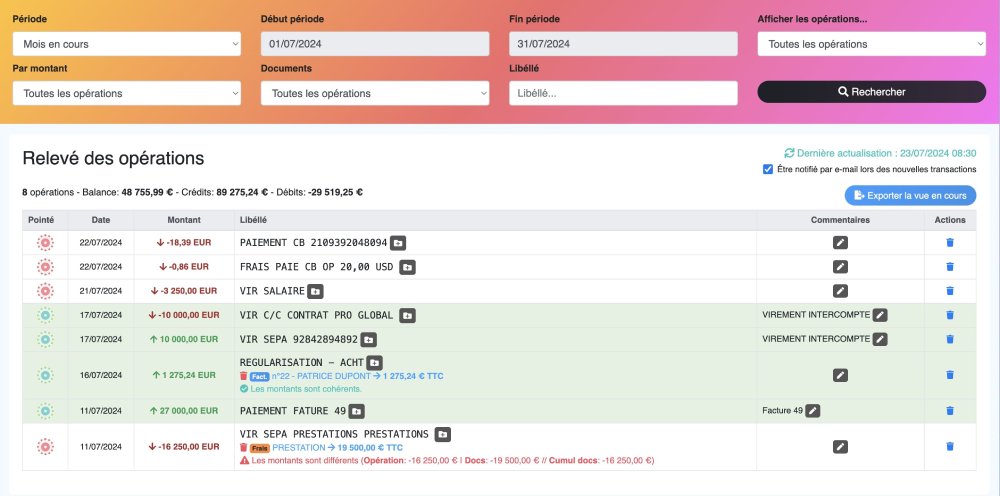Viewport: 1000px width, 496px height.
Task: Export view with Exporter la vue en cours
Action: point(910,195)
